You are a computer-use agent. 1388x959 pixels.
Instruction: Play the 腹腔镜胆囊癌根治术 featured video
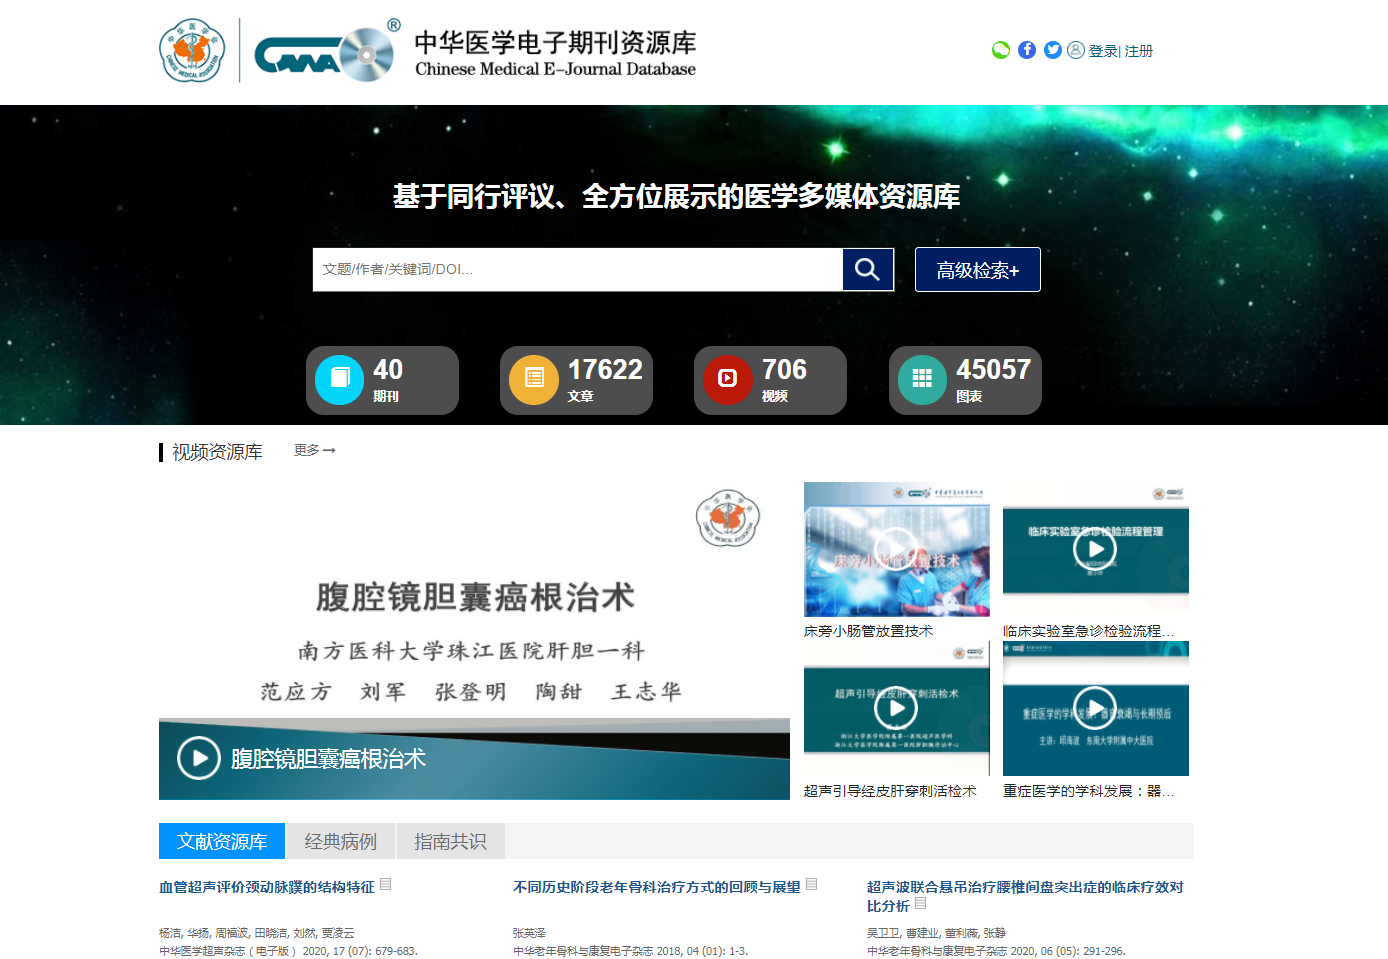[x=199, y=758]
